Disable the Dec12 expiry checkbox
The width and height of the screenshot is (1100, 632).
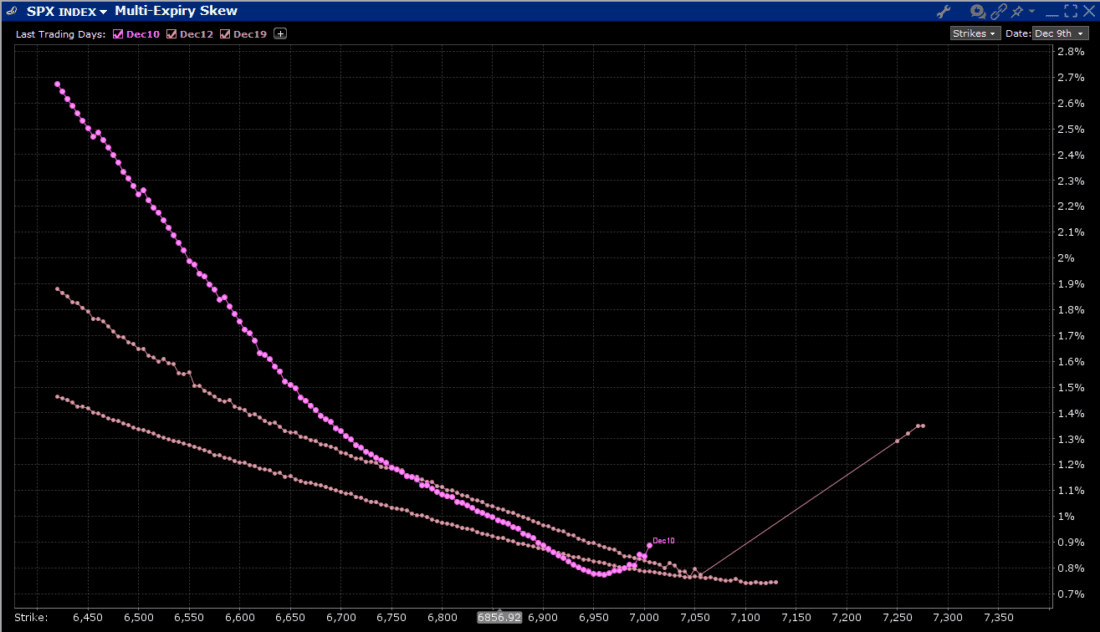pos(171,33)
